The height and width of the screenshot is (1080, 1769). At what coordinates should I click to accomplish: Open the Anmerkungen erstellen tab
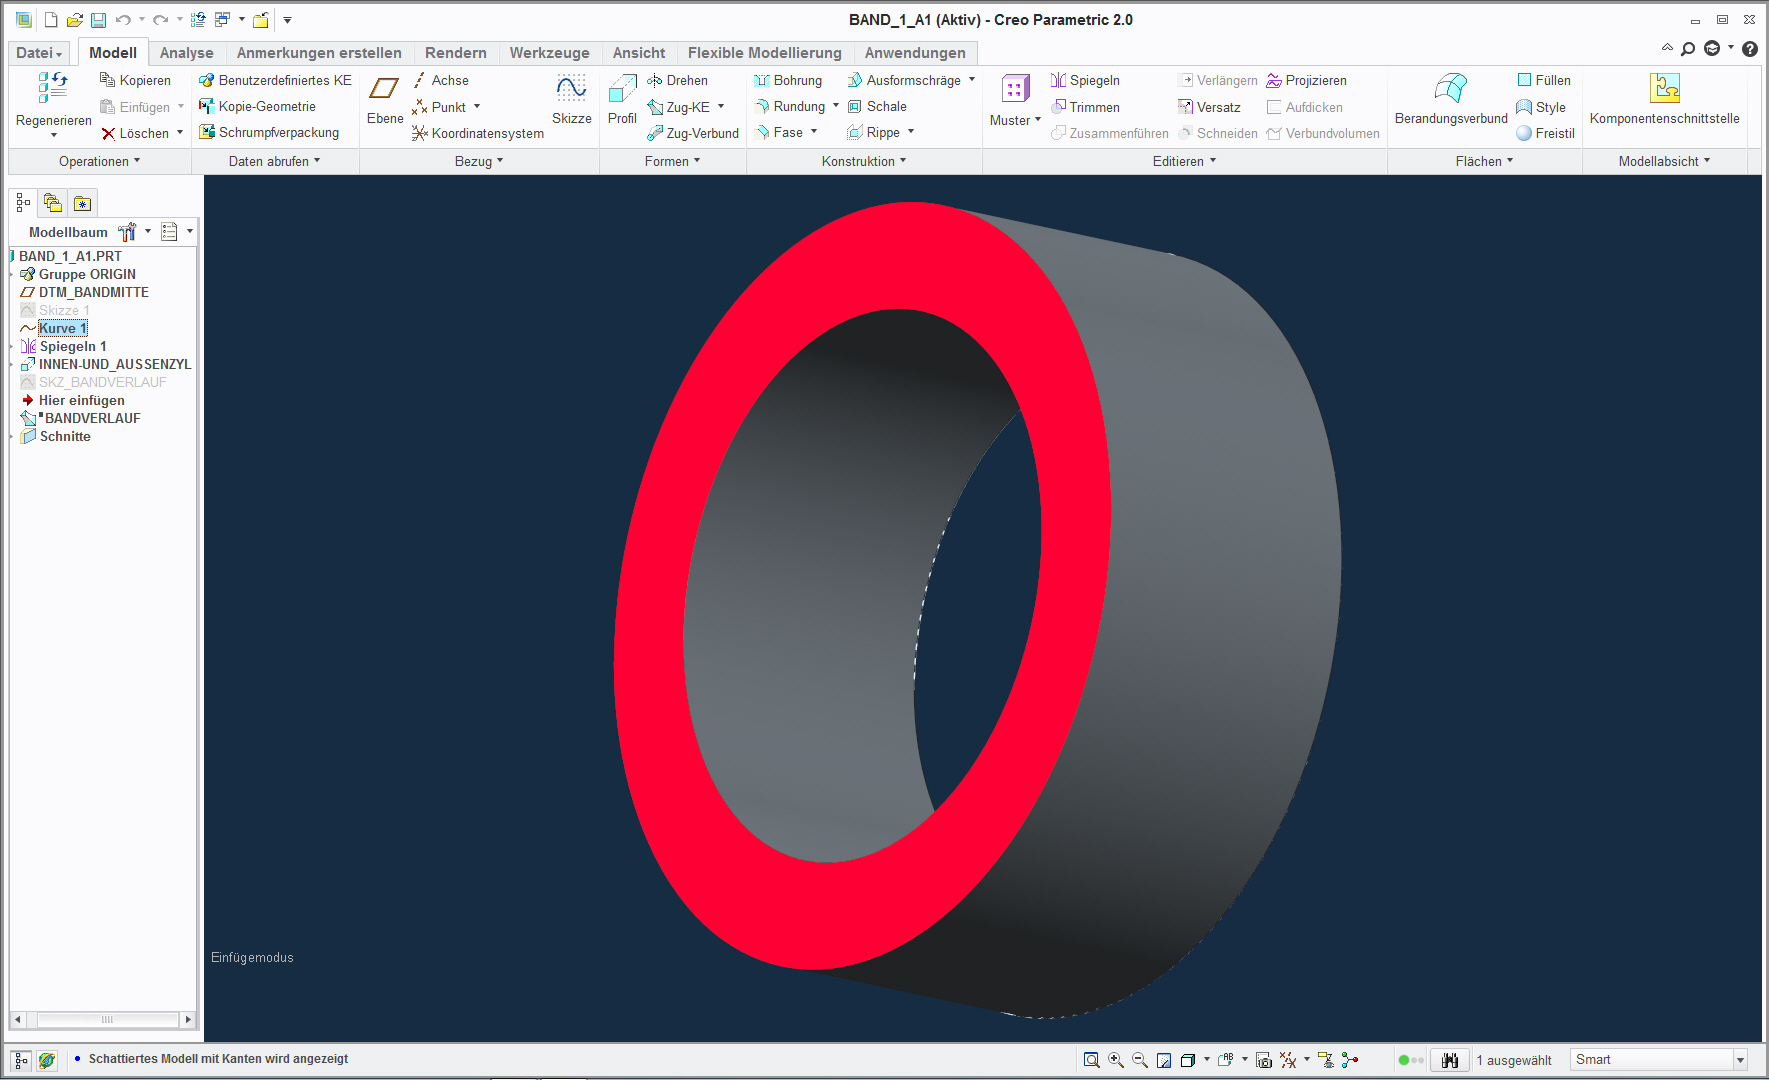(319, 53)
